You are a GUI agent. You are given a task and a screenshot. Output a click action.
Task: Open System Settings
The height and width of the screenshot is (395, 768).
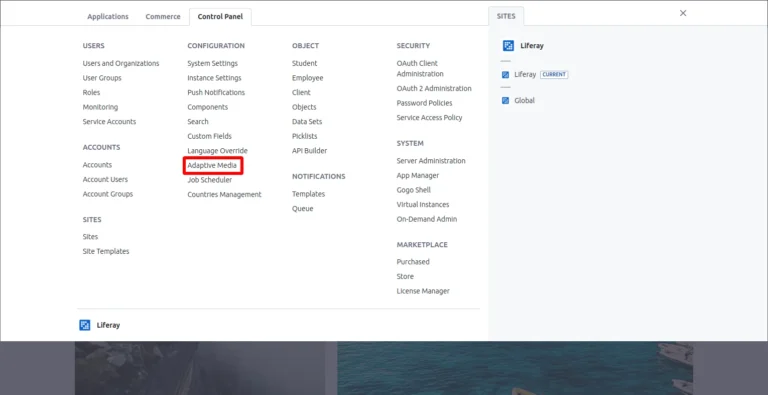(x=213, y=63)
